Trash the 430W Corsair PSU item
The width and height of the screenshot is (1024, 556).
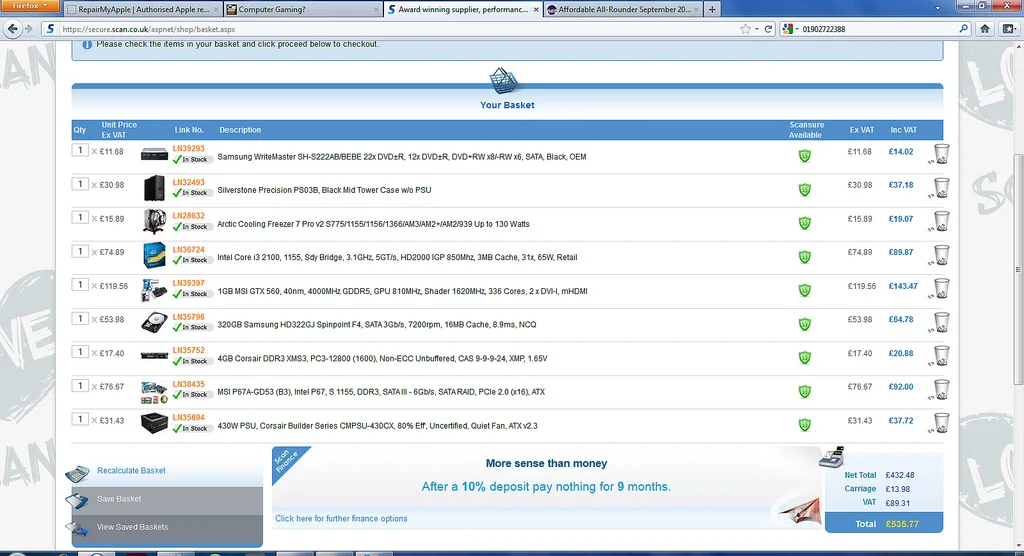[x=941, y=423]
